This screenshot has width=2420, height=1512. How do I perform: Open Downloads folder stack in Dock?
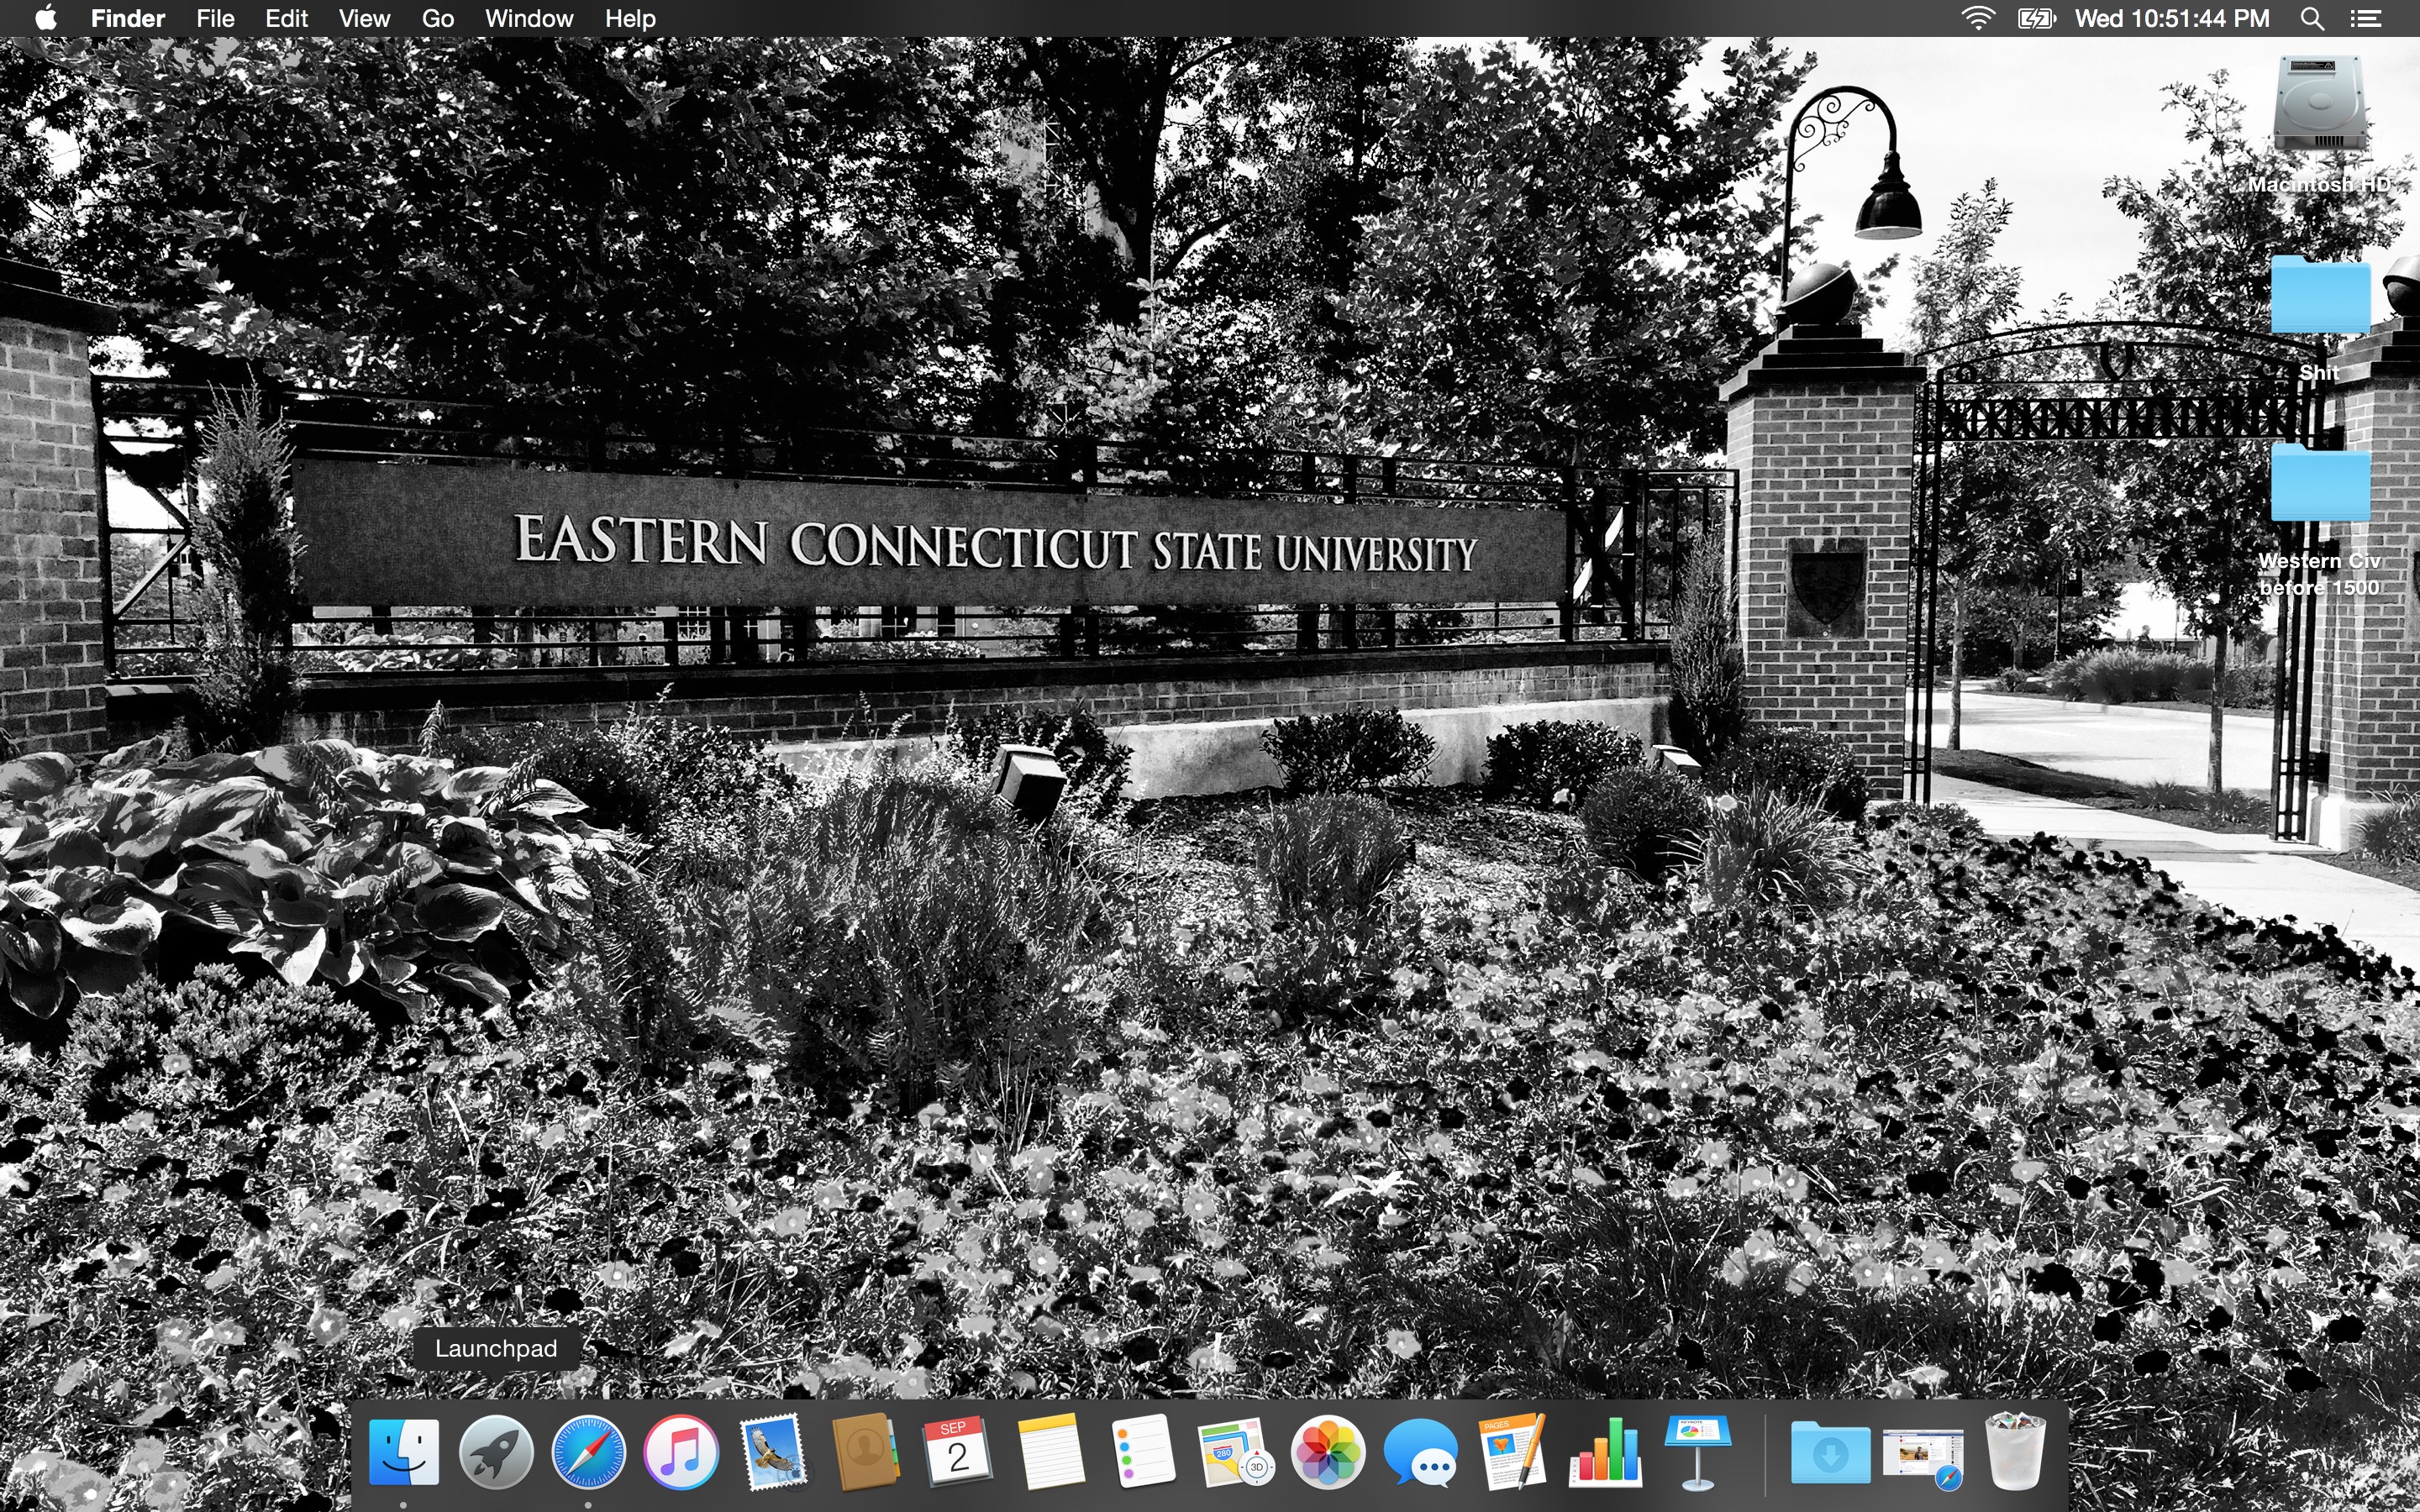[x=1830, y=1454]
